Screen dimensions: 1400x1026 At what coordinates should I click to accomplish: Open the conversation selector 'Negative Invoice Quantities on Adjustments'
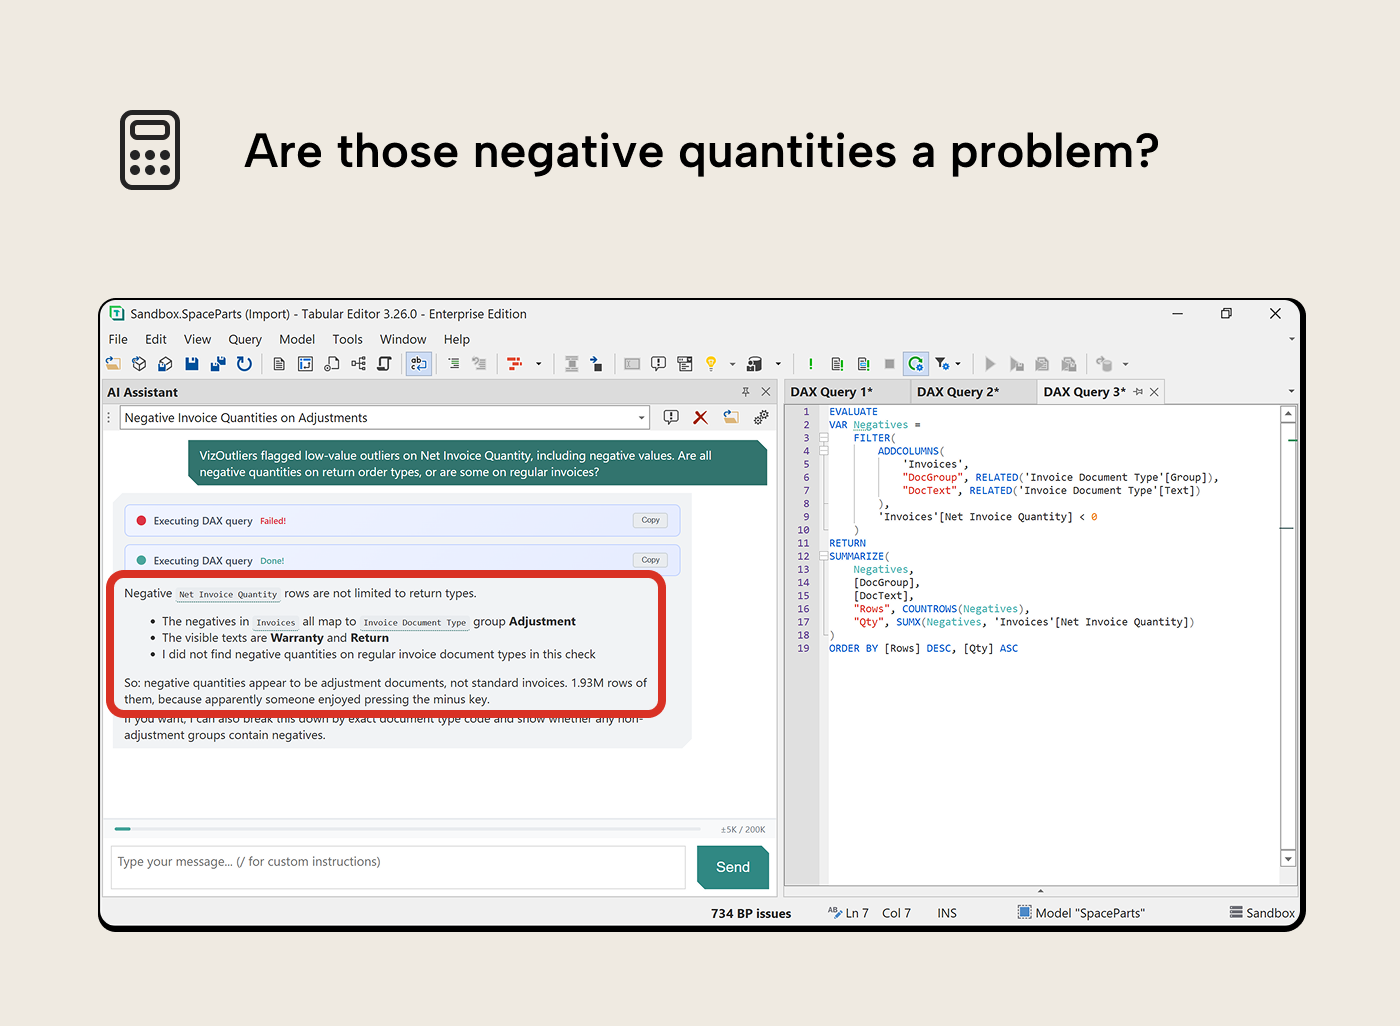[x=385, y=418]
